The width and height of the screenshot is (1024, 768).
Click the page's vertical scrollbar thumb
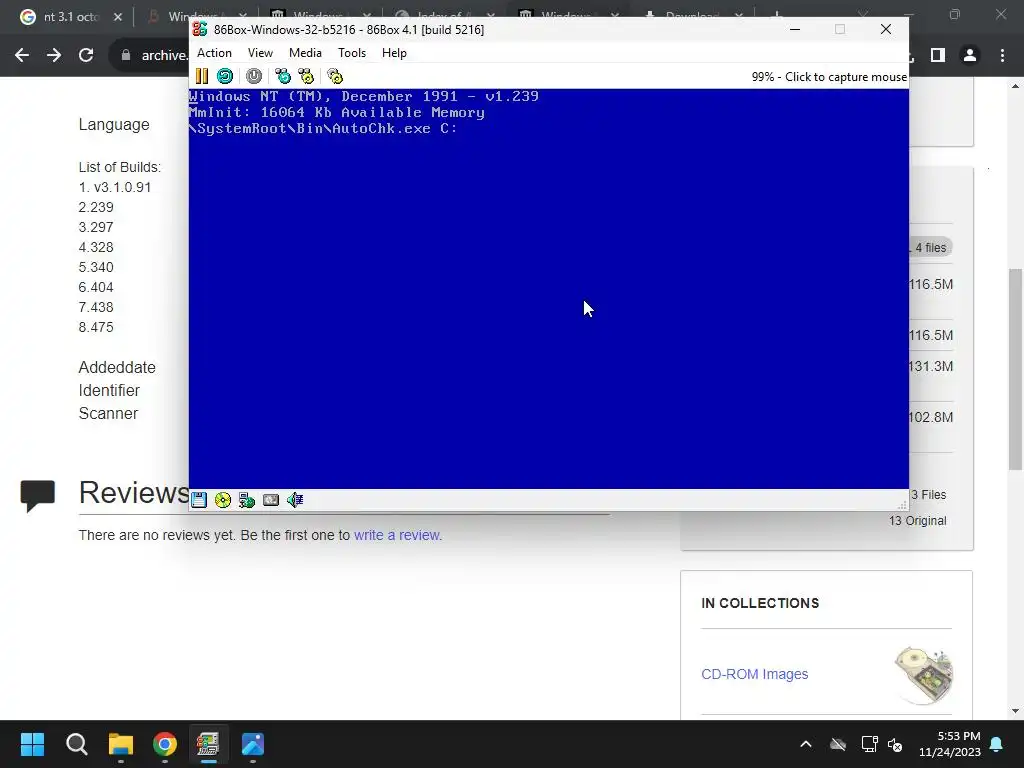pos(1015,369)
